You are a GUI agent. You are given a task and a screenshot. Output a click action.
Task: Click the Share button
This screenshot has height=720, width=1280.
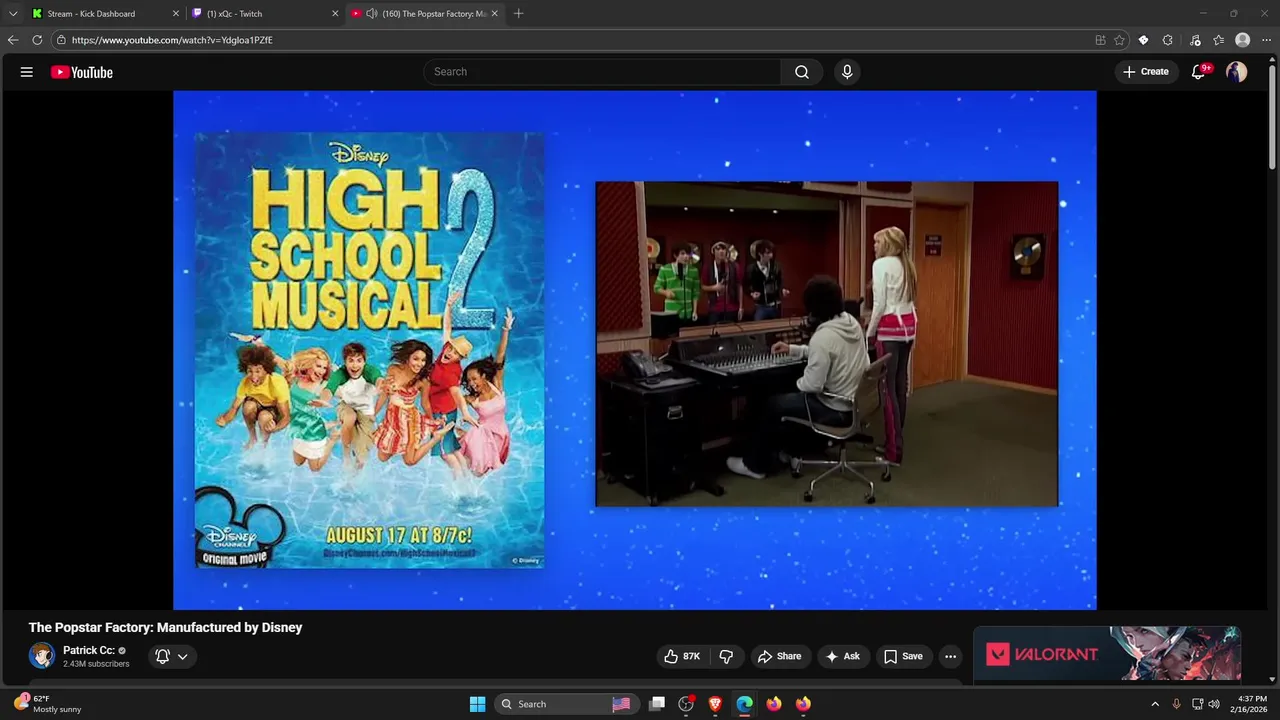[x=780, y=656]
